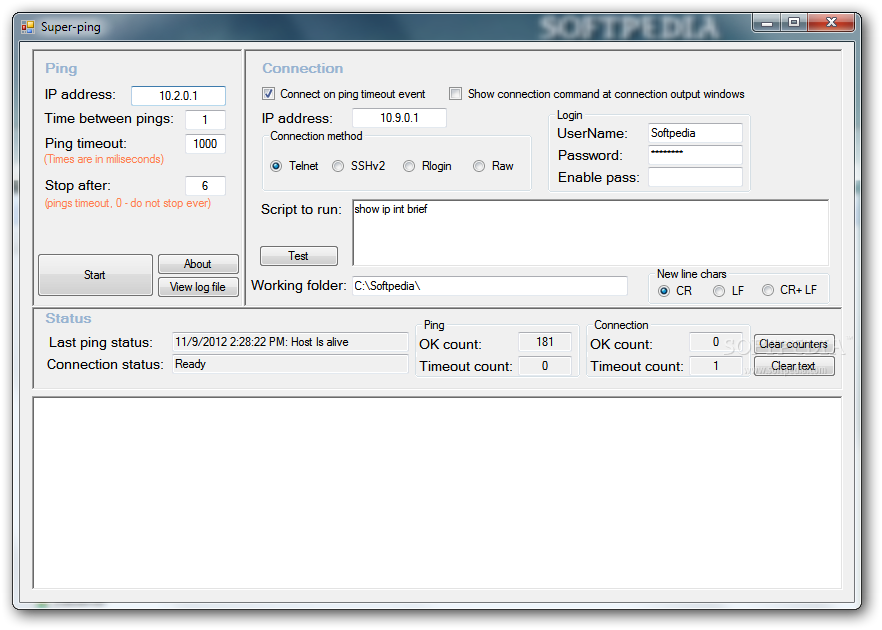
Task: Edit the Working folder path field
Action: tap(490, 286)
